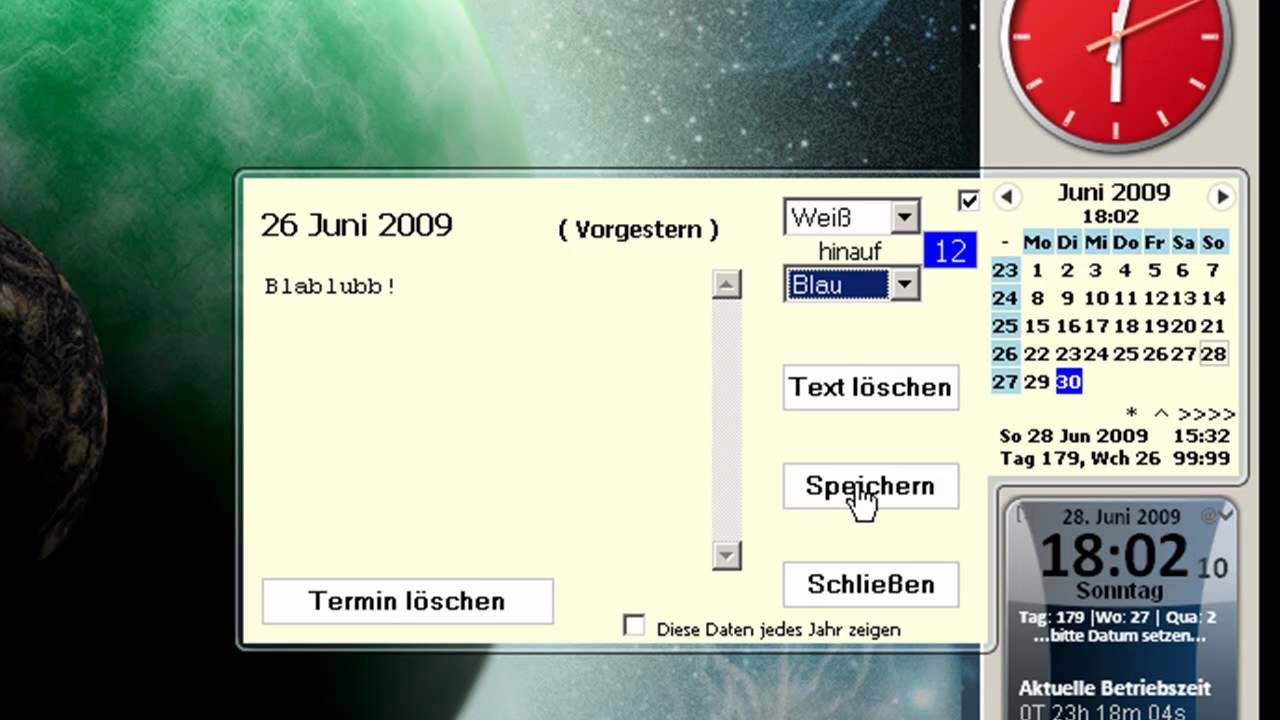Image resolution: width=1280 pixels, height=720 pixels.
Task: Click week number 23 in calendar
Action: pos(1005,270)
